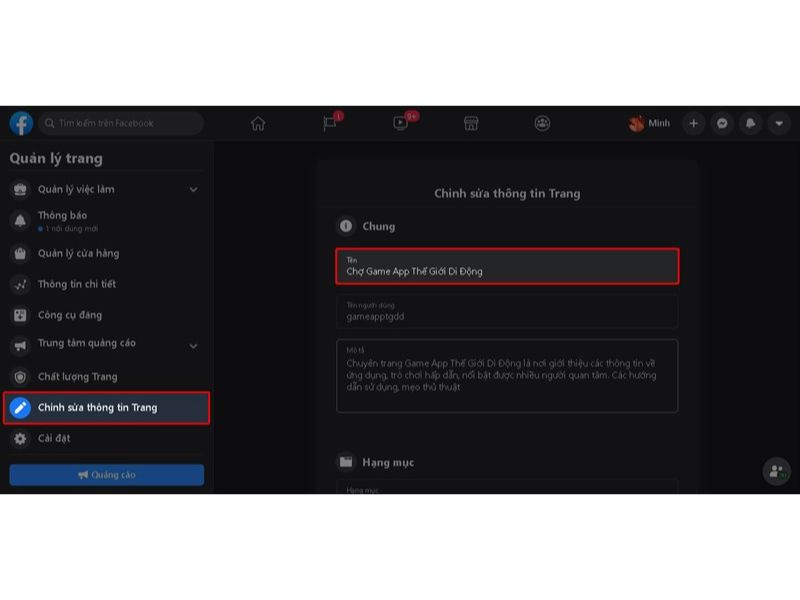This screenshot has width=800, height=600.
Task: Open Watch videos icon in top bar
Action: [400, 123]
